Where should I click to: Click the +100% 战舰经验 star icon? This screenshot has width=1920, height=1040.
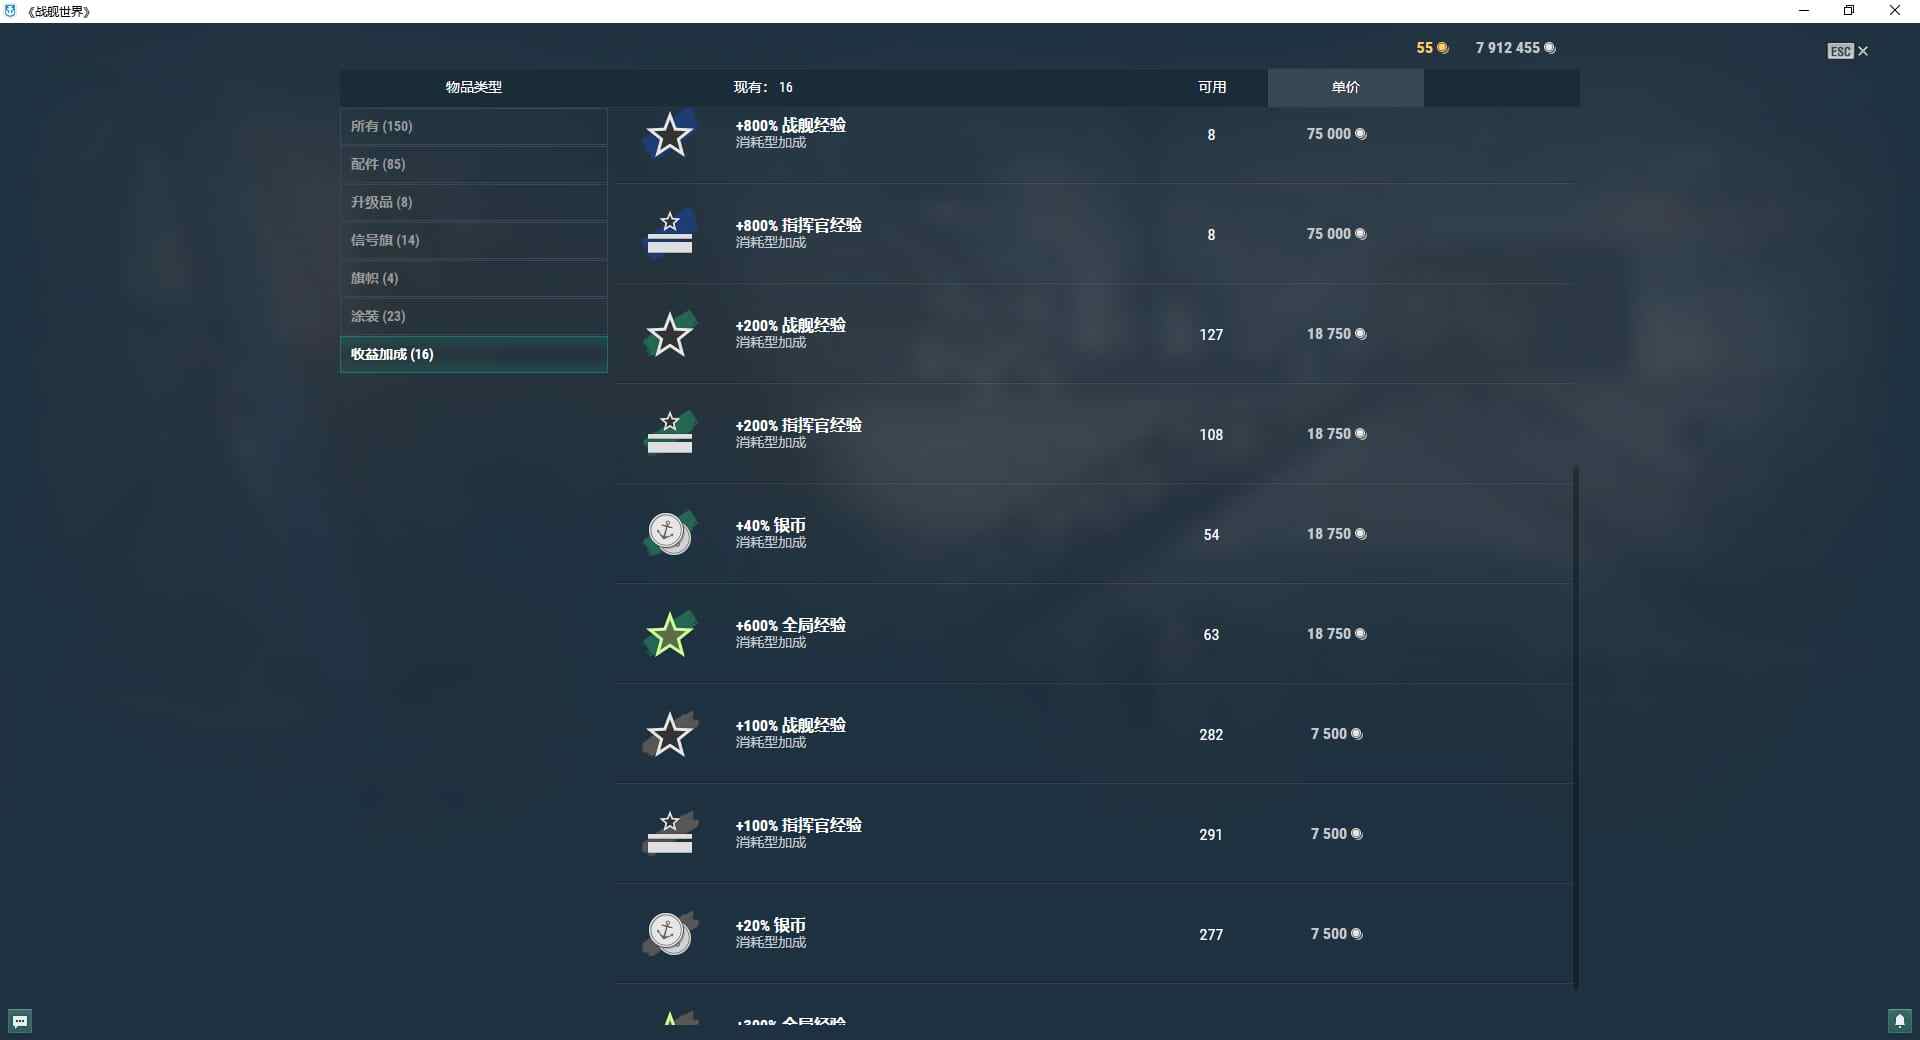(x=669, y=734)
